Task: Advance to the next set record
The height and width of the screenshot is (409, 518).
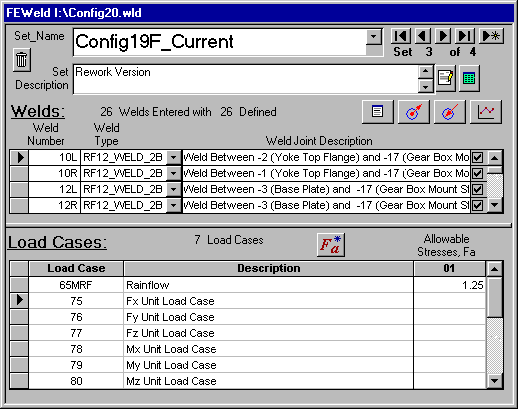Action: click(x=443, y=36)
